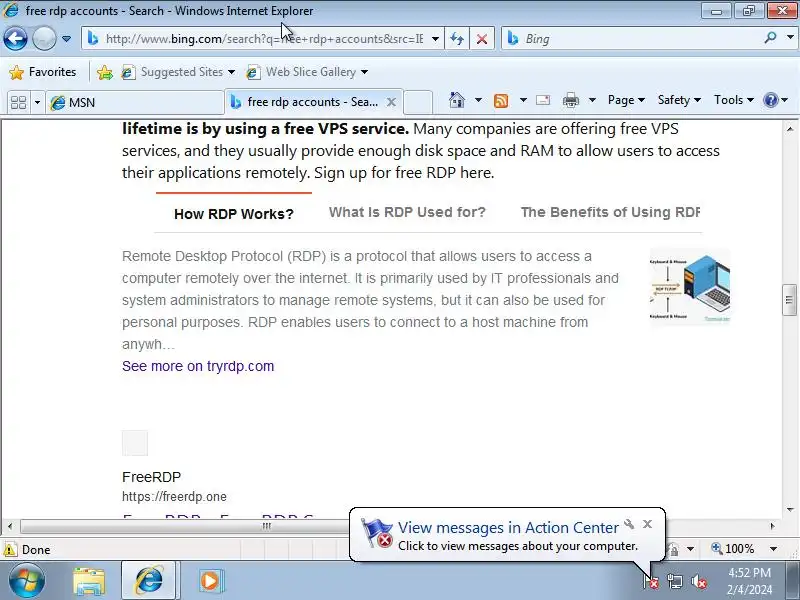Click the Read Mail icon

(543, 100)
